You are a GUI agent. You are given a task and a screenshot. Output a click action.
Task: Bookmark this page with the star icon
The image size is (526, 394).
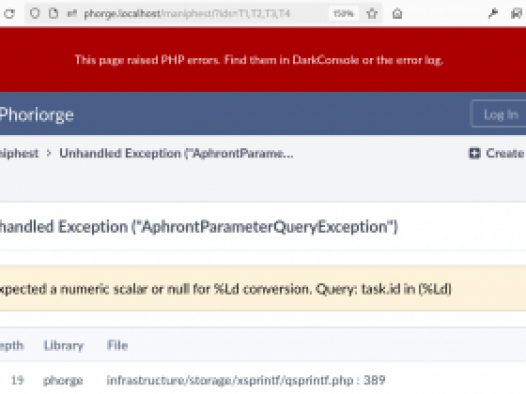pos(372,14)
